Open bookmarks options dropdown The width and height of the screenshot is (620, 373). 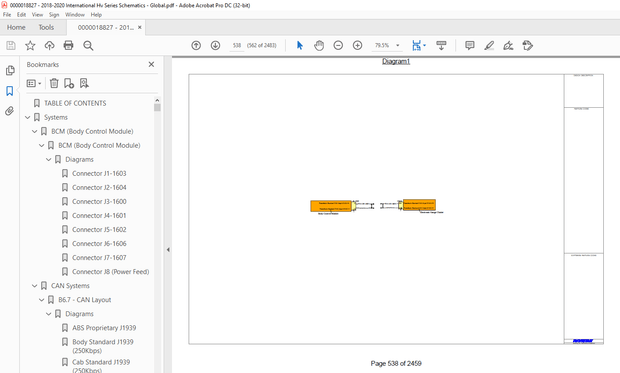pos(34,83)
